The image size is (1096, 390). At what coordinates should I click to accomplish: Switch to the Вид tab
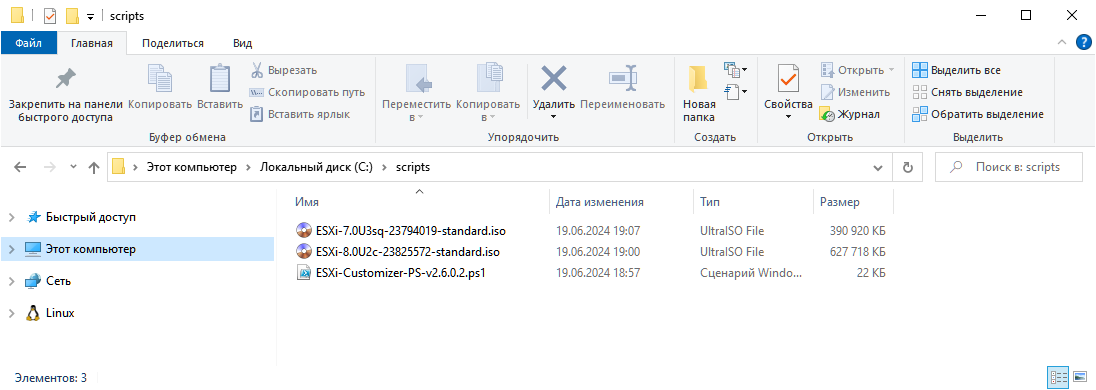[243, 43]
